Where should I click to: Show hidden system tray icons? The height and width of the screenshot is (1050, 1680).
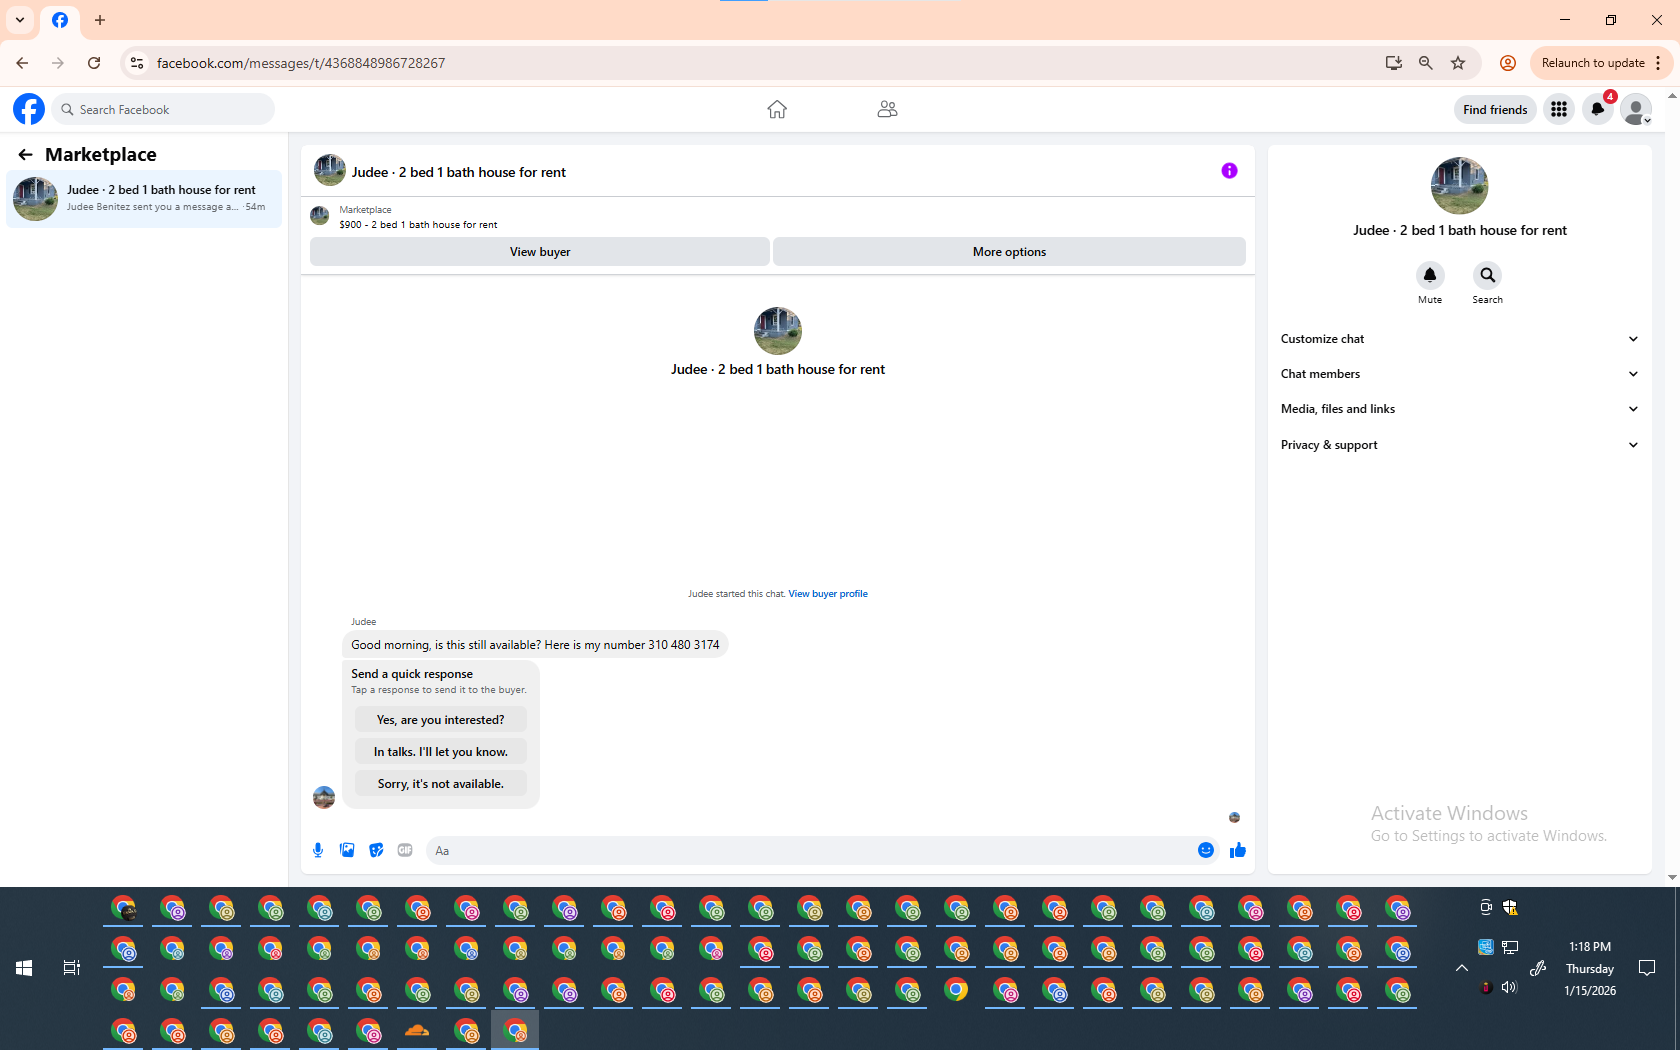point(1461,968)
